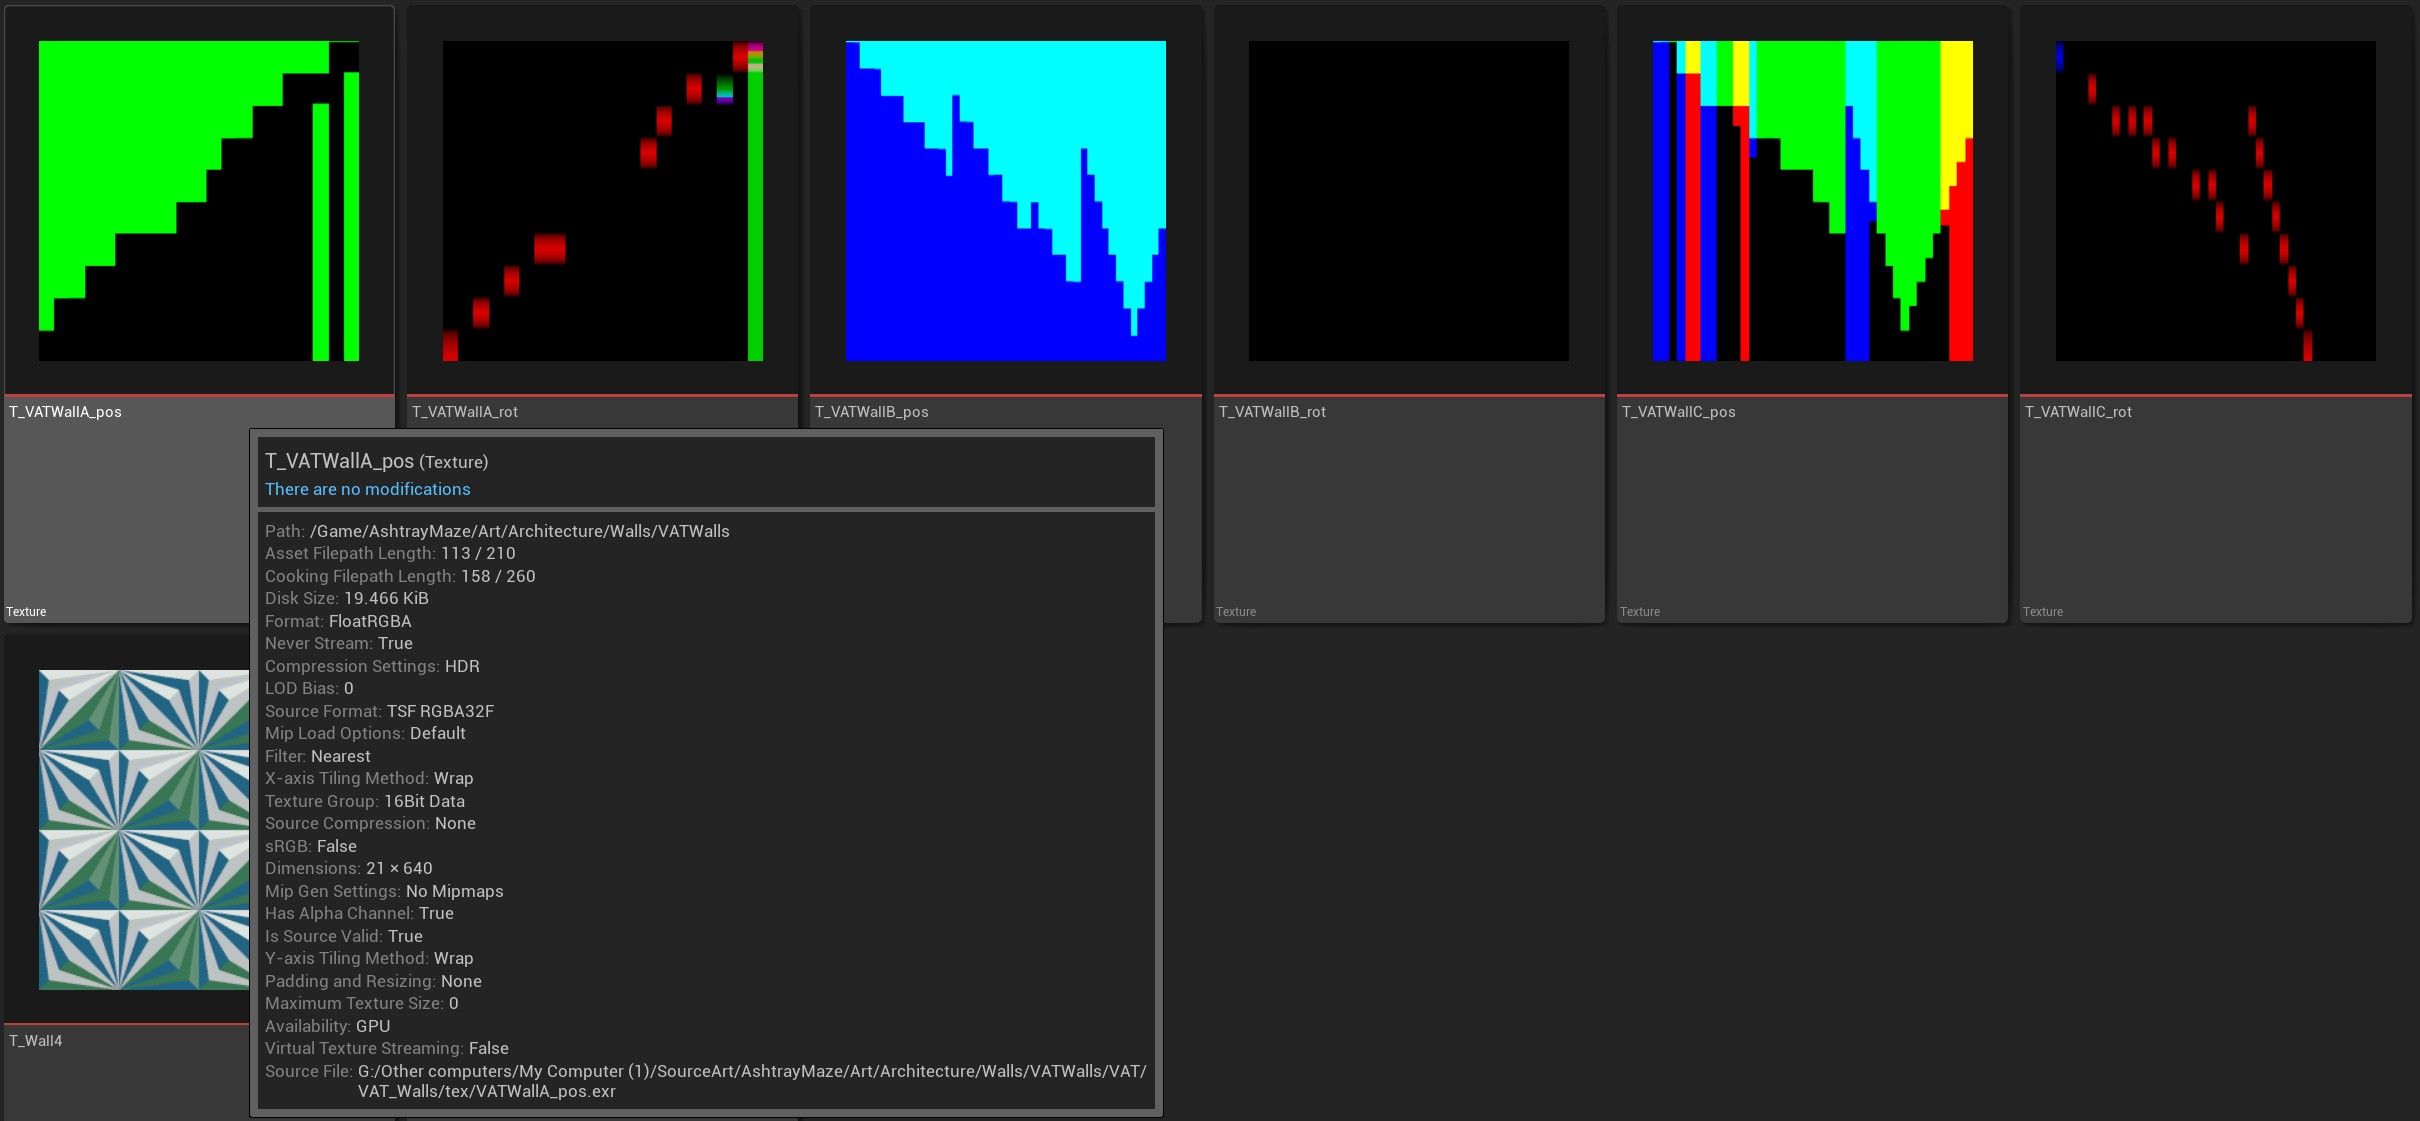Click the T_VATWallB_pos asset name label
This screenshot has height=1121, width=2420.
pyautogui.click(x=872, y=412)
